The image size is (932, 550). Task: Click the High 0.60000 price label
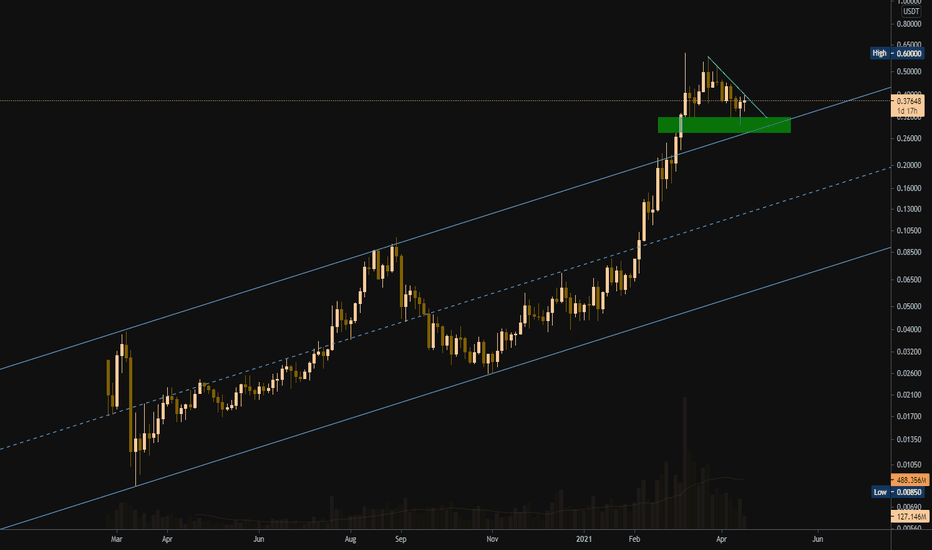tap(897, 54)
